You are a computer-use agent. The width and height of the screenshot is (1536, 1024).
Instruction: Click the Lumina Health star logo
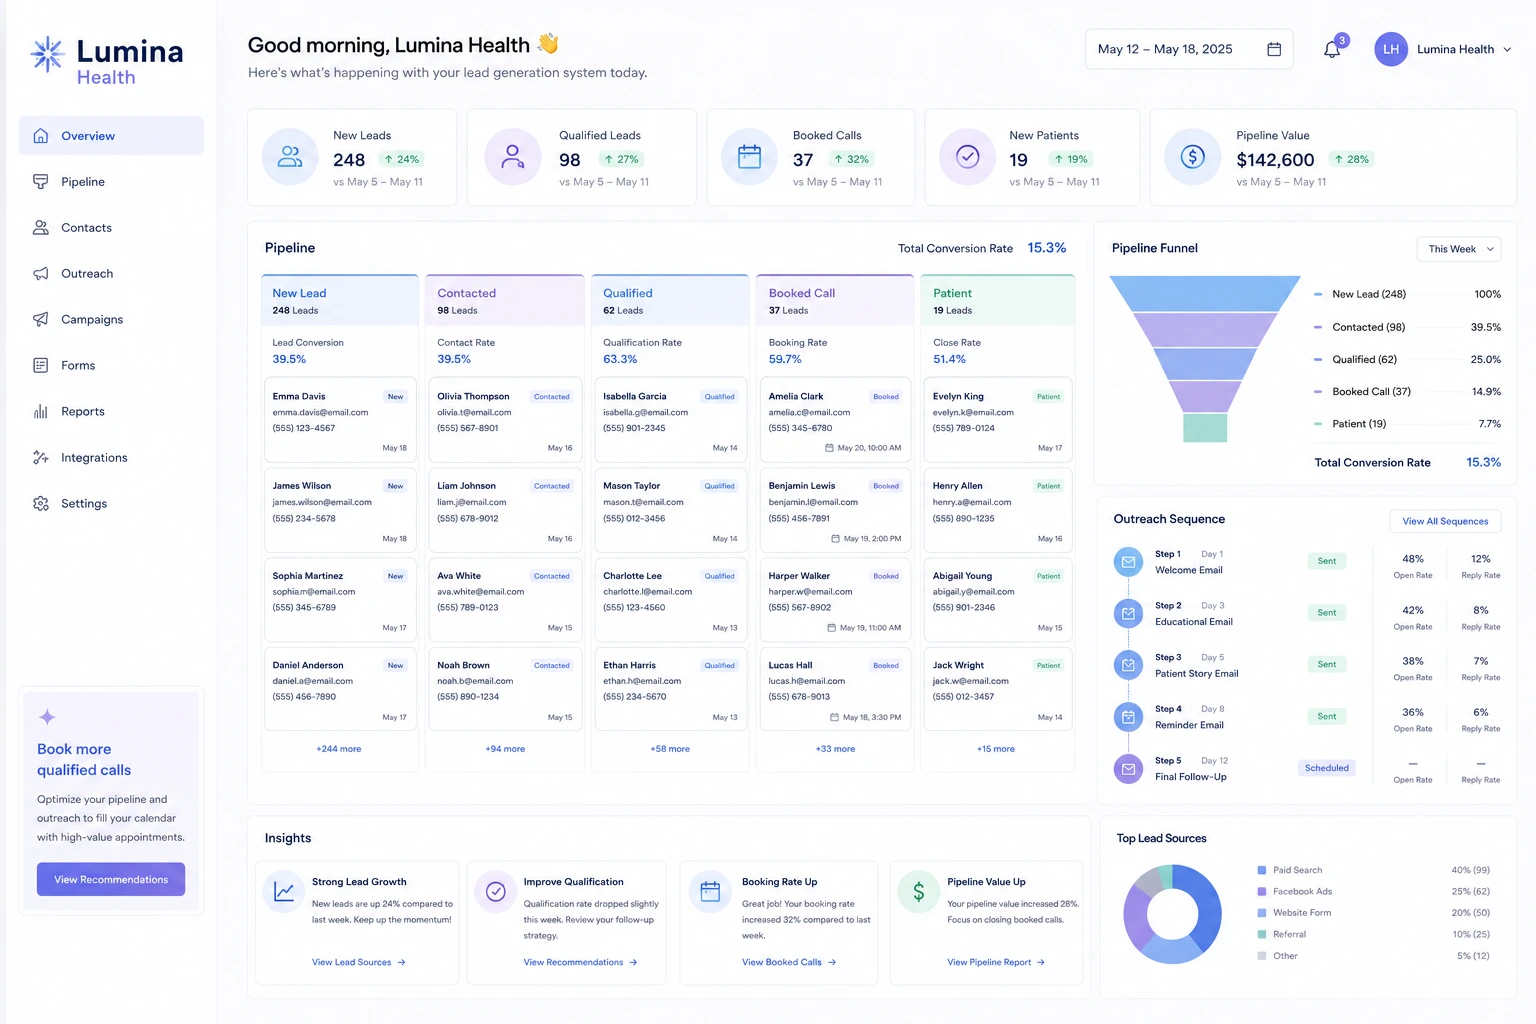coord(47,54)
